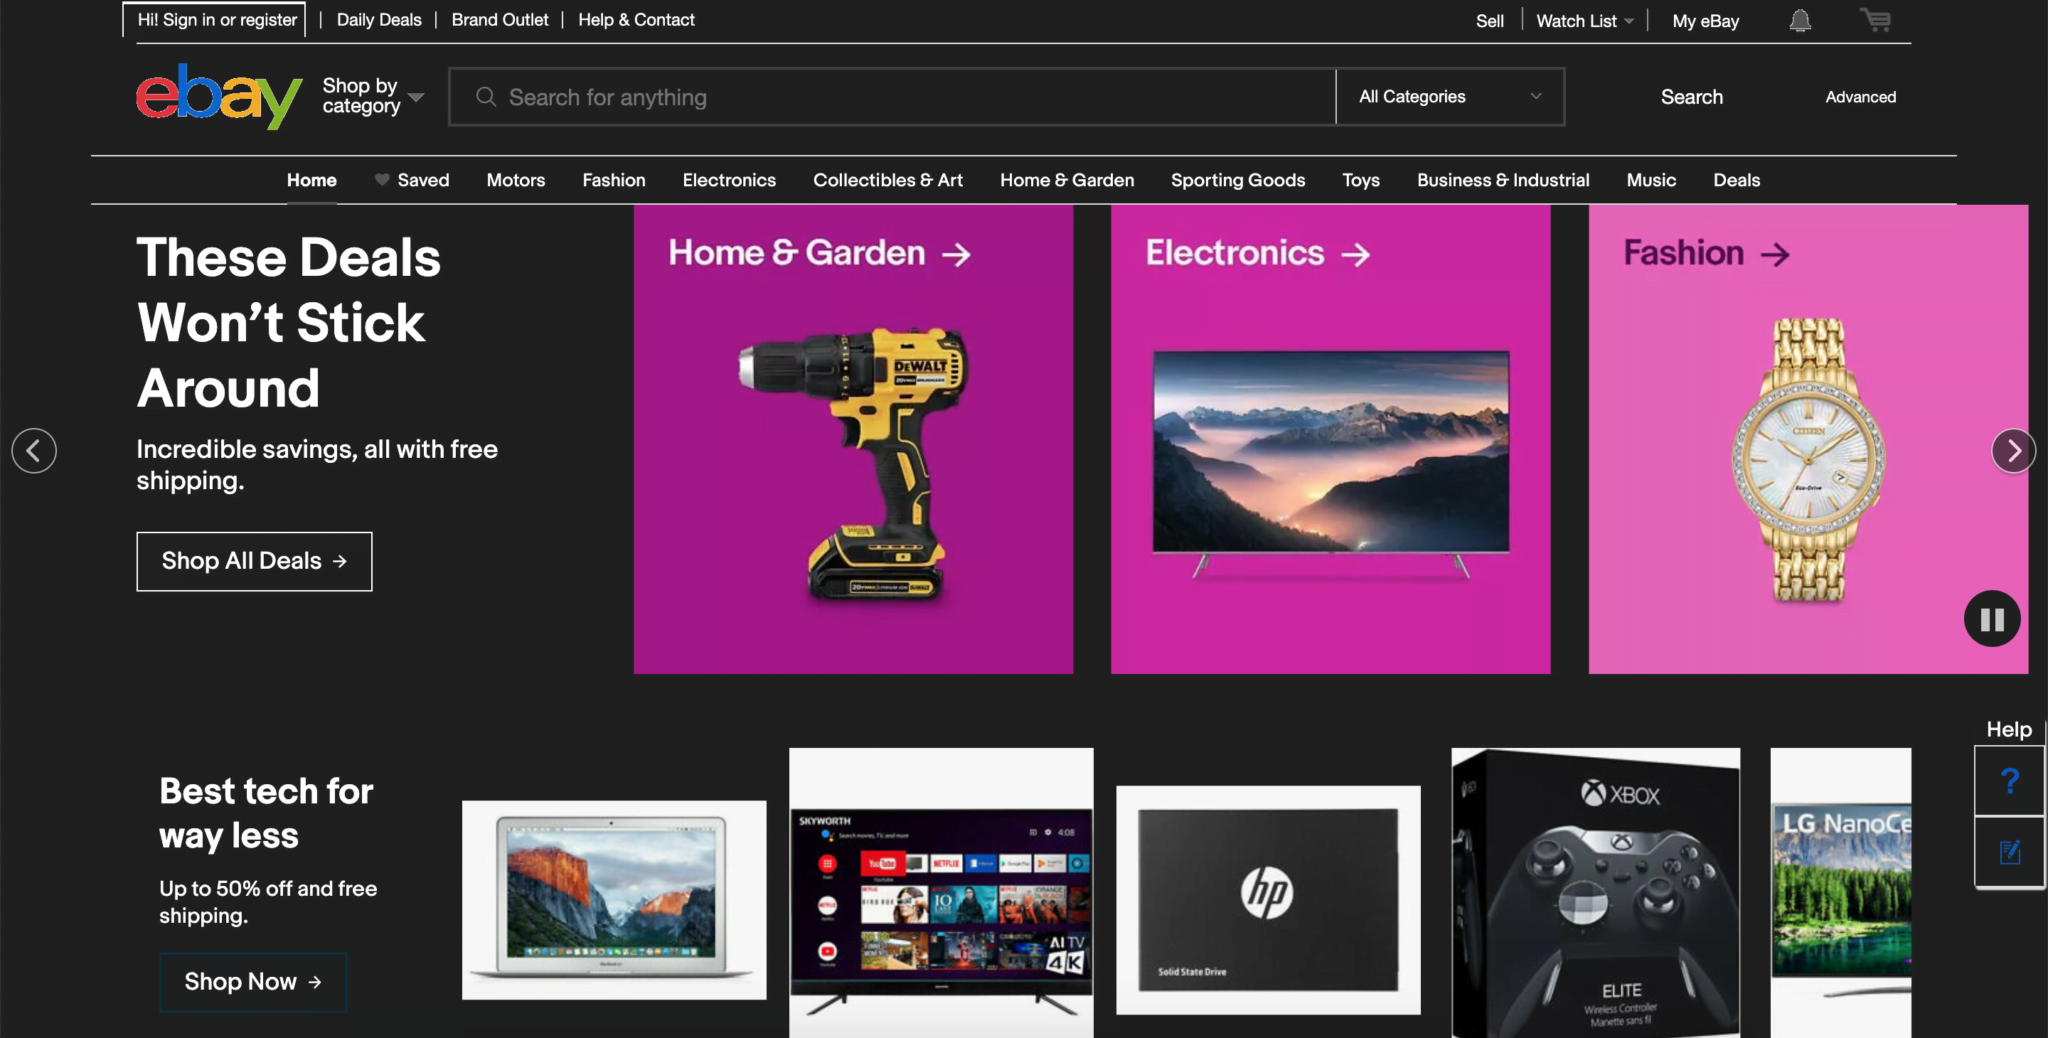Click the right carousel arrow
Screen dimensions: 2048x1038
(2013, 450)
